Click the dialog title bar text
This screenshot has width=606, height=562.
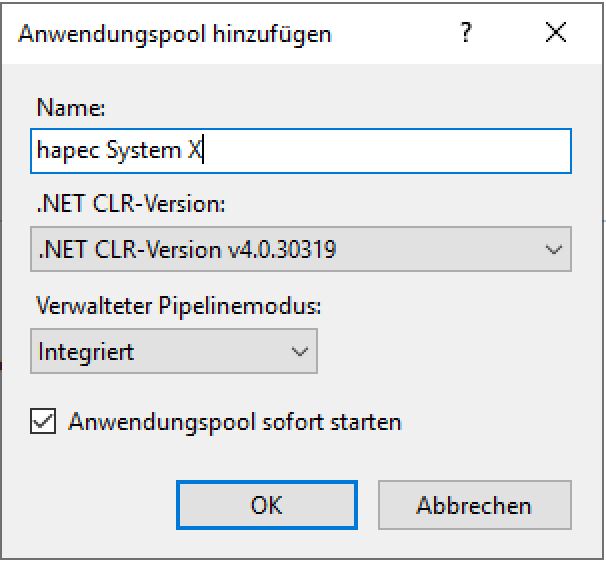176,35
